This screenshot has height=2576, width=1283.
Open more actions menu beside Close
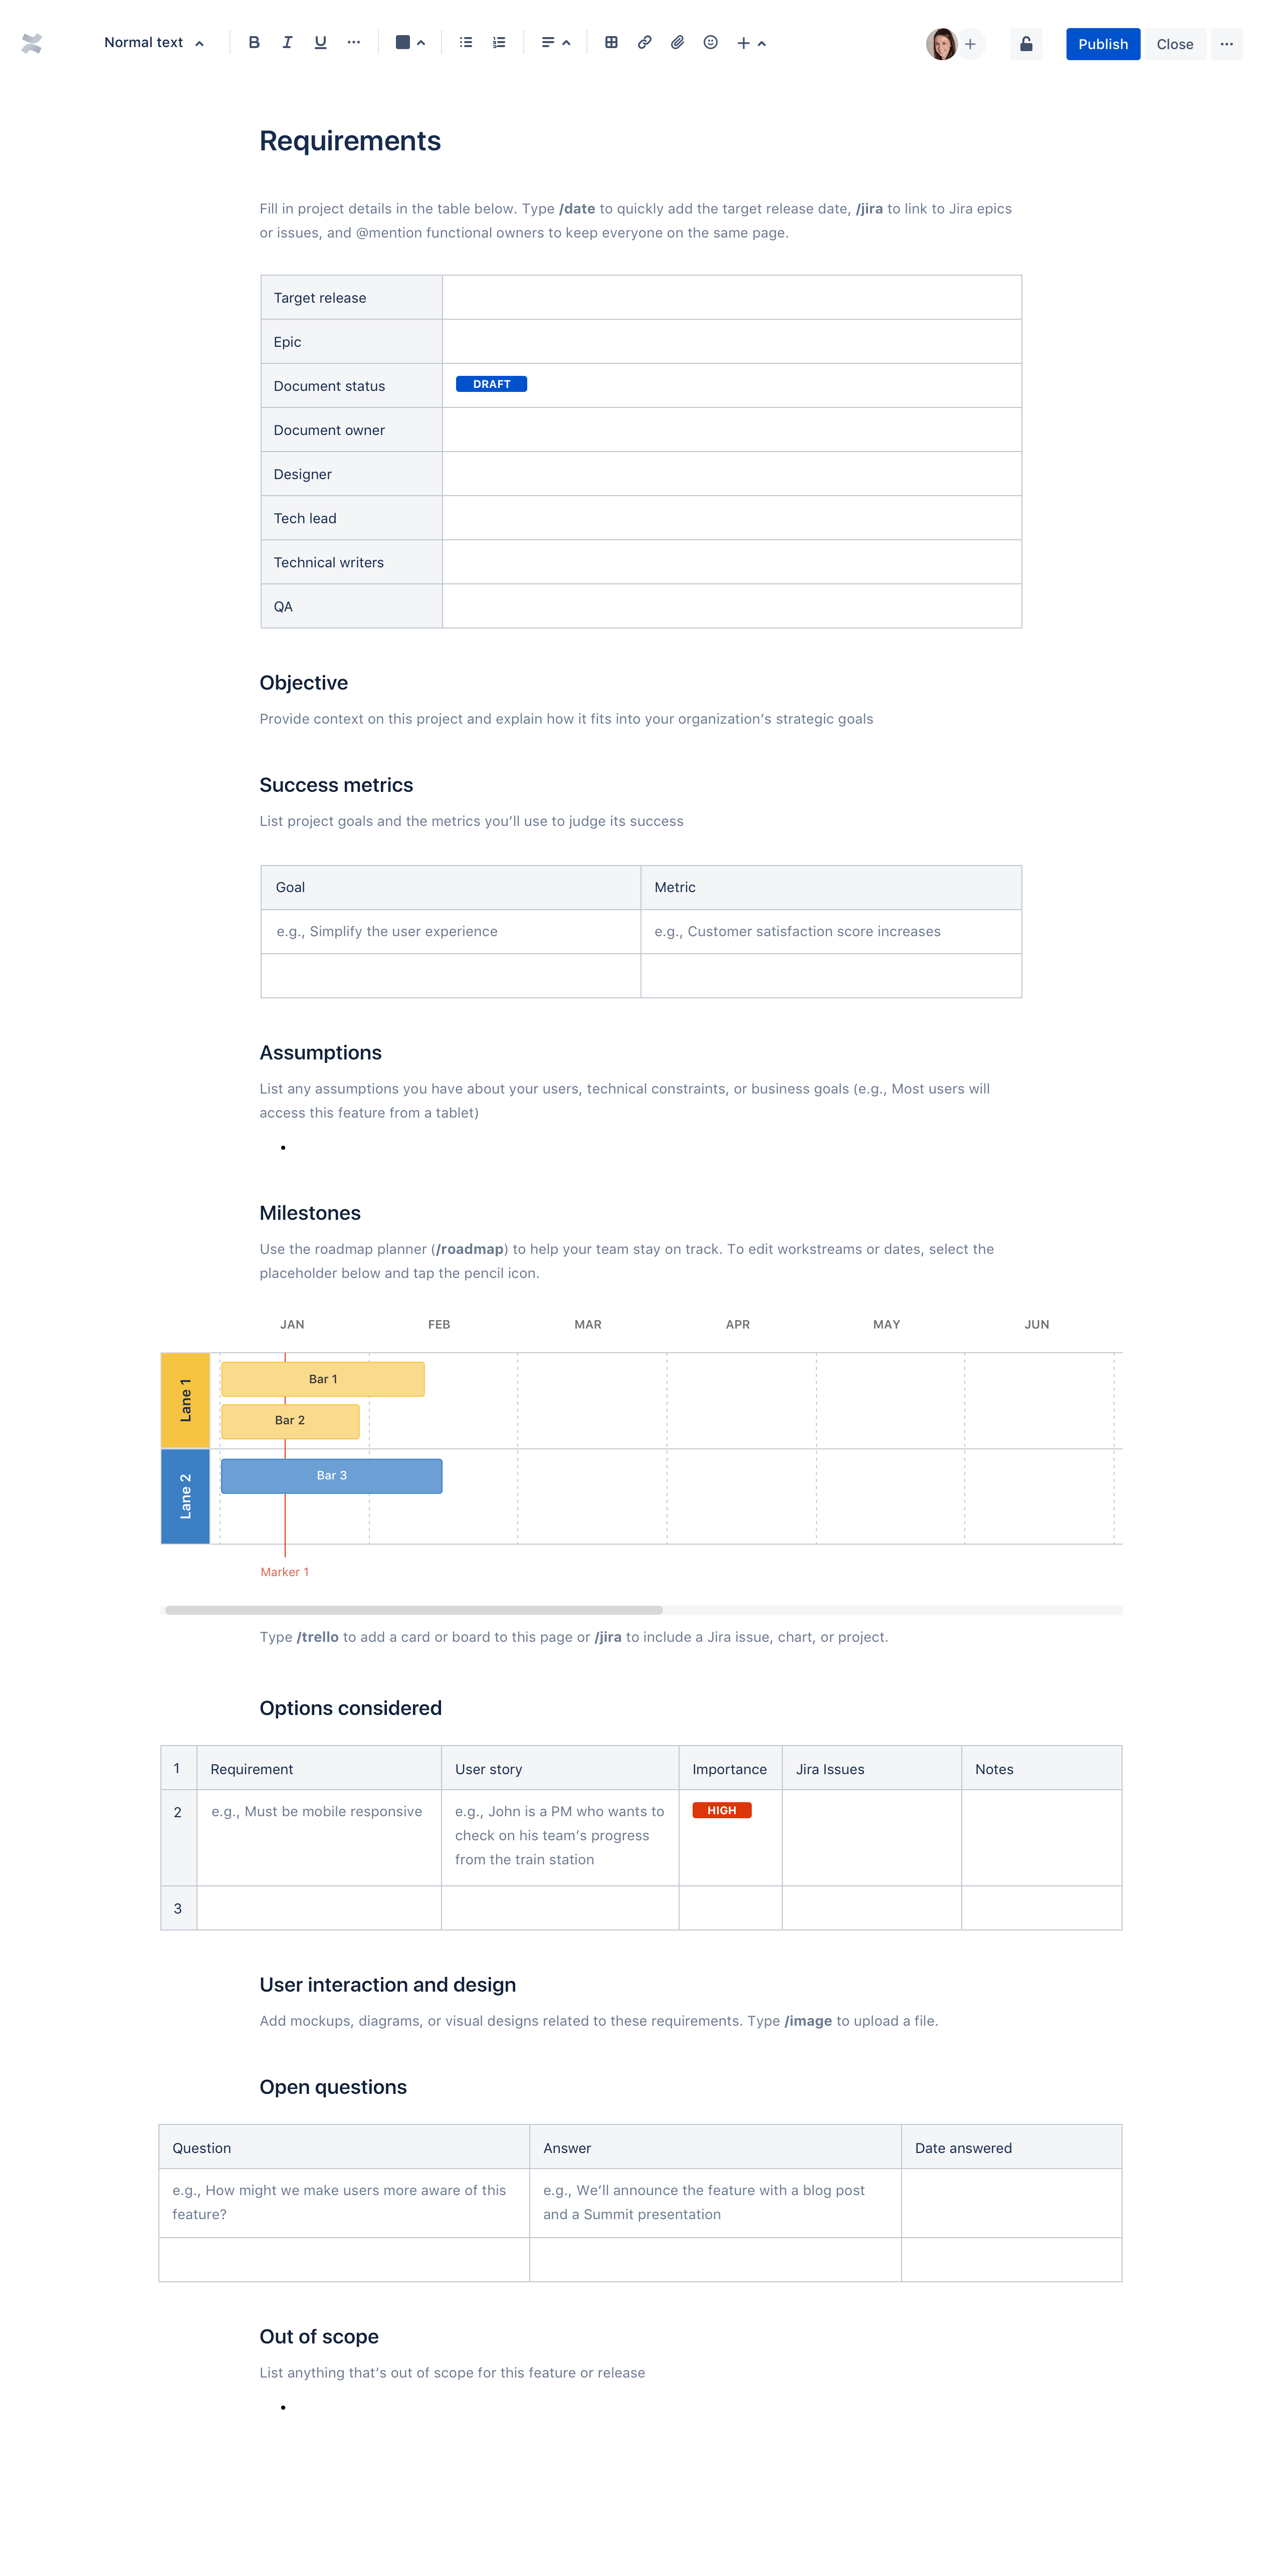1226,44
